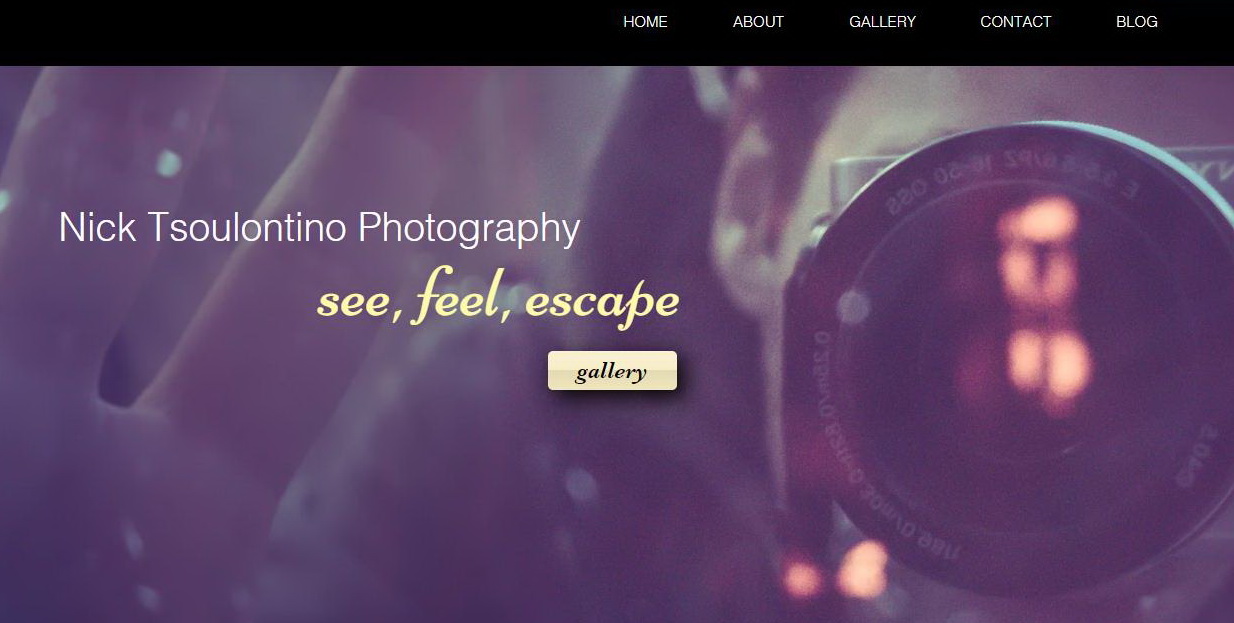The width and height of the screenshot is (1234, 623).
Task: Click the word Photography in the title
Action: pyautogui.click(x=469, y=229)
